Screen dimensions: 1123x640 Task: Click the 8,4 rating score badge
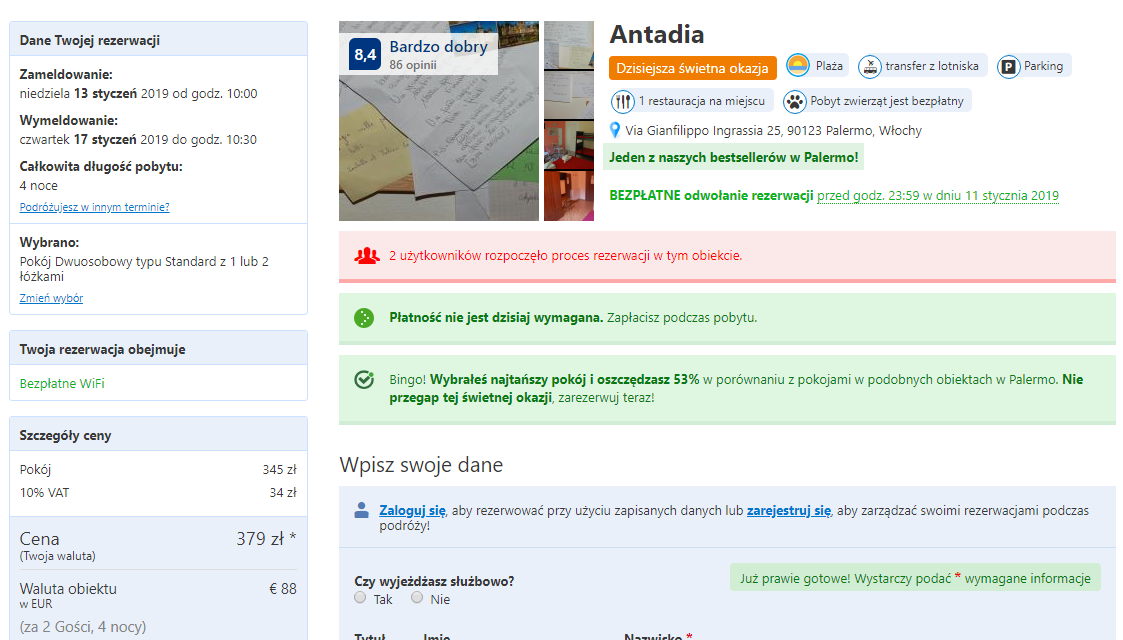[365, 54]
